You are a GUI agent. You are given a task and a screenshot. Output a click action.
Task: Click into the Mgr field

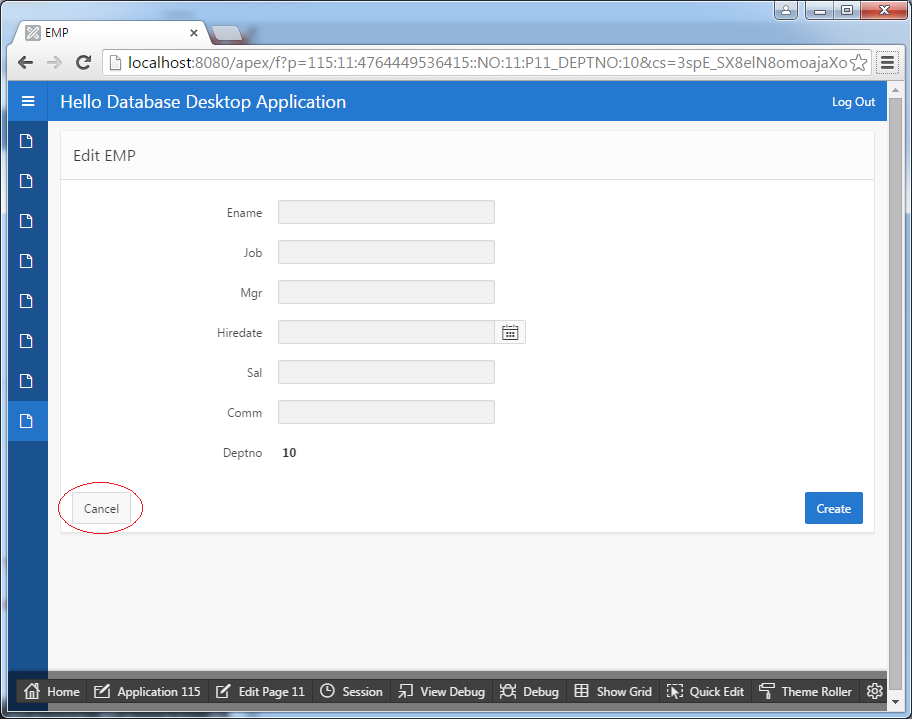(x=386, y=292)
